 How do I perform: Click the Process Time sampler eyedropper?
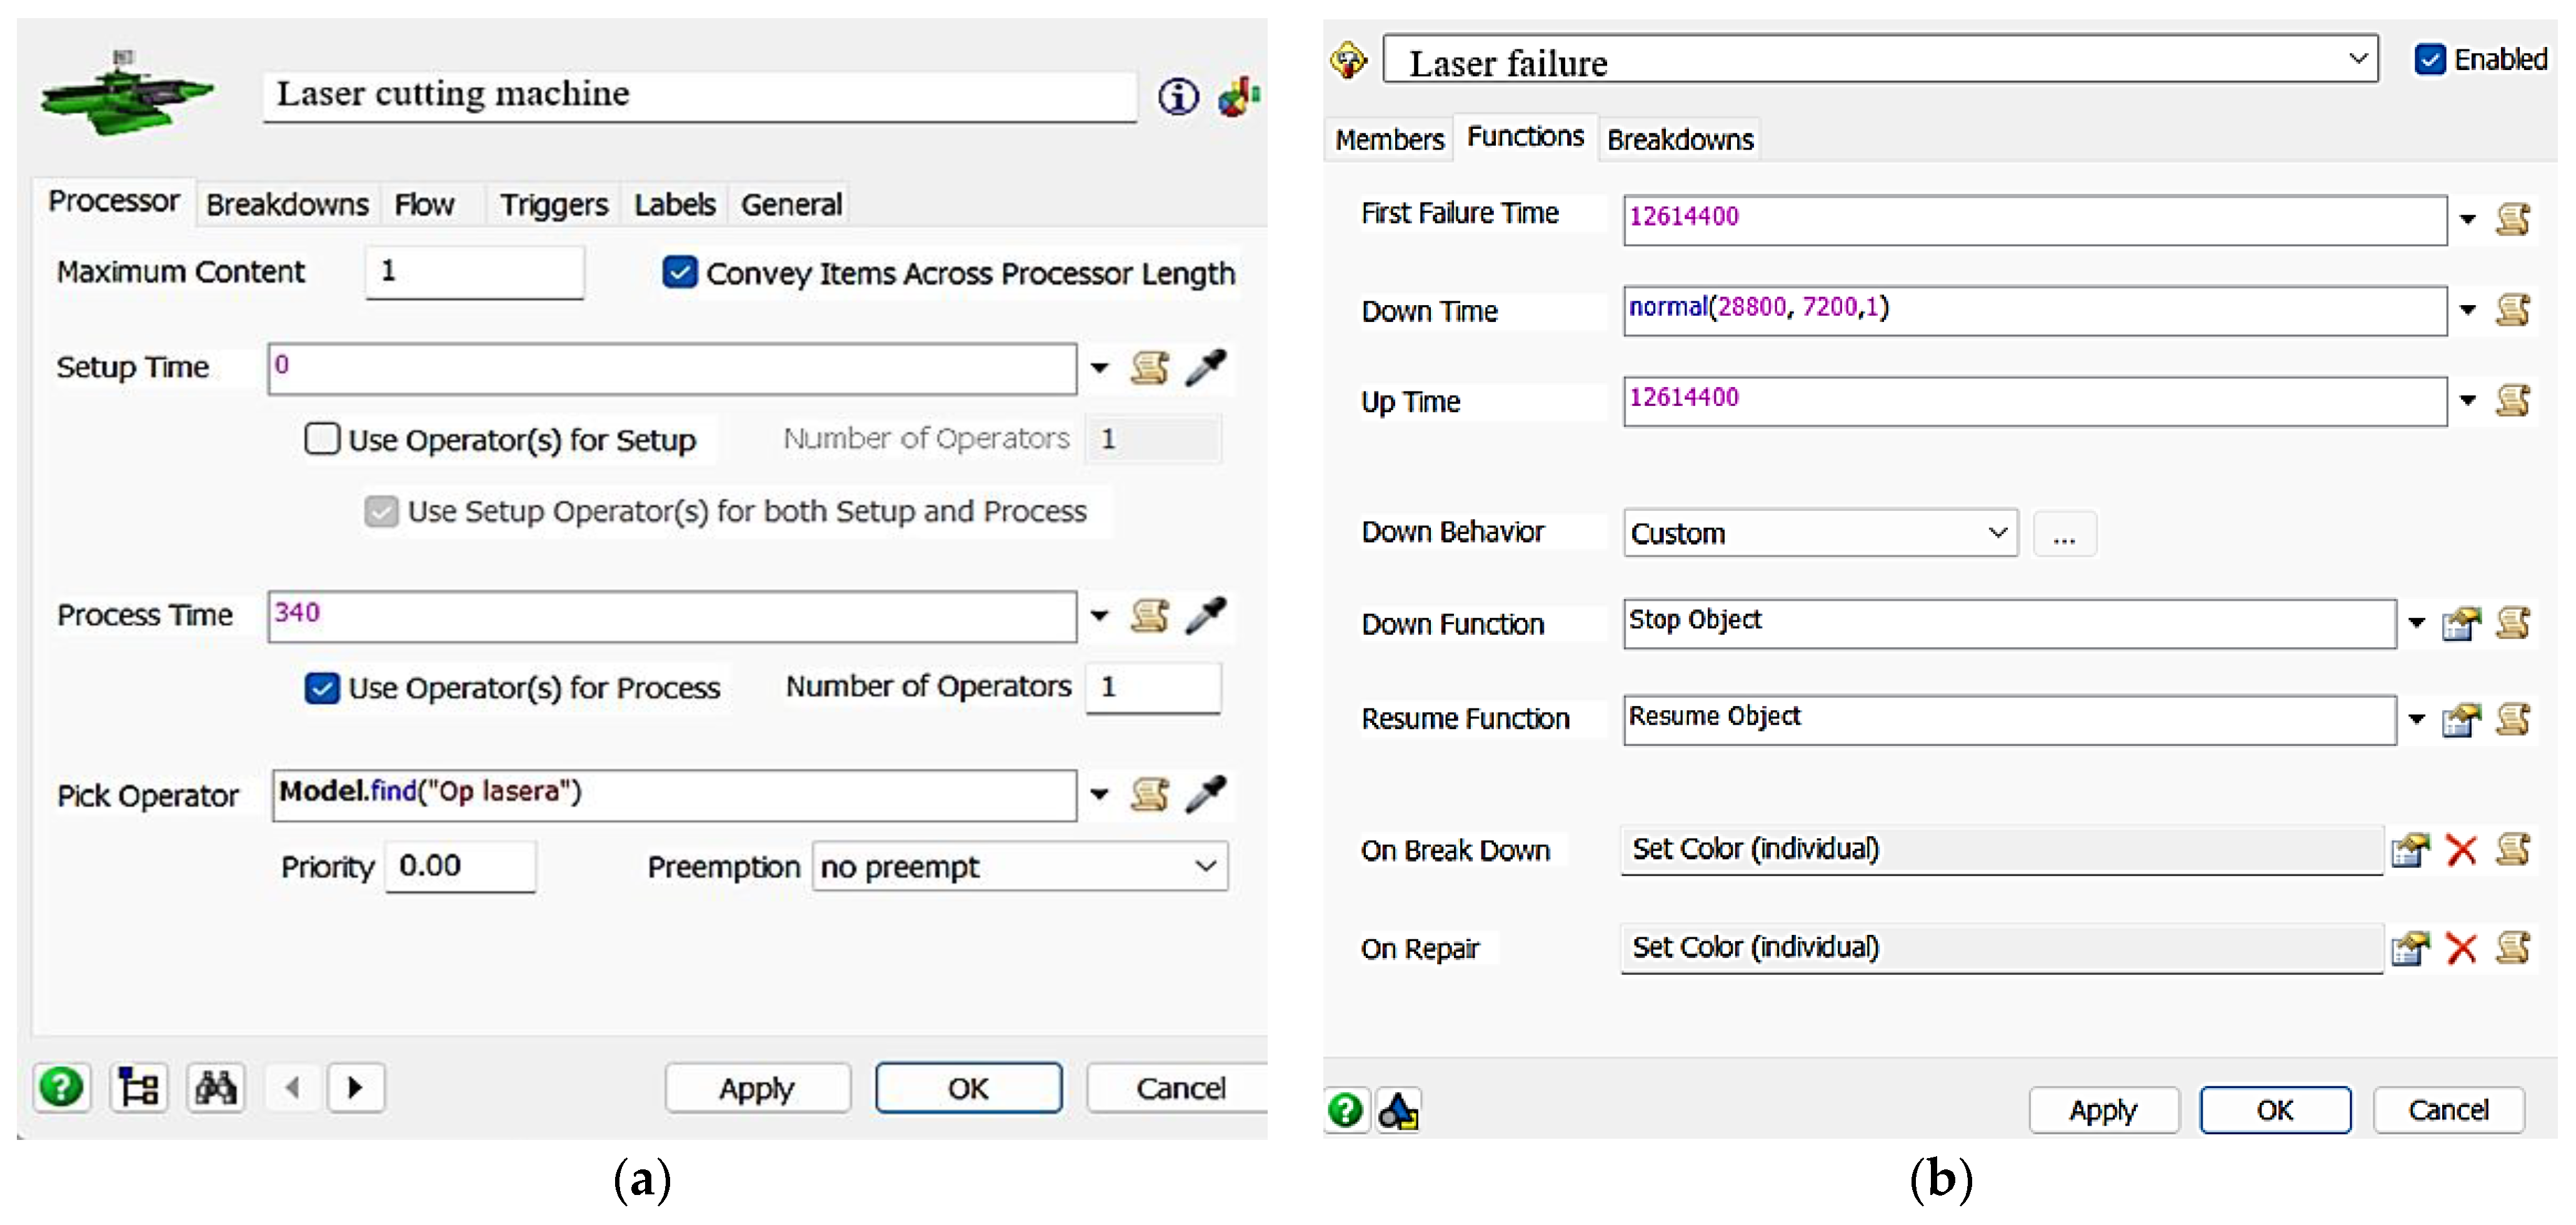pos(1205,615)
